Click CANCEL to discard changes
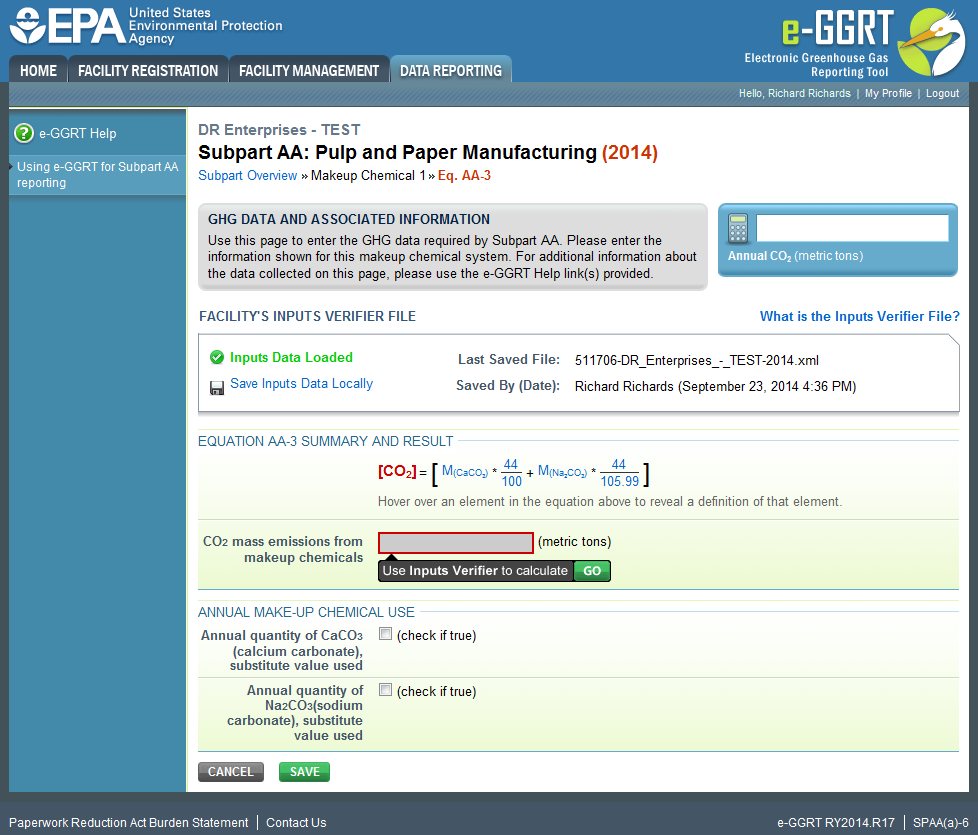 [x=230, y=771]
